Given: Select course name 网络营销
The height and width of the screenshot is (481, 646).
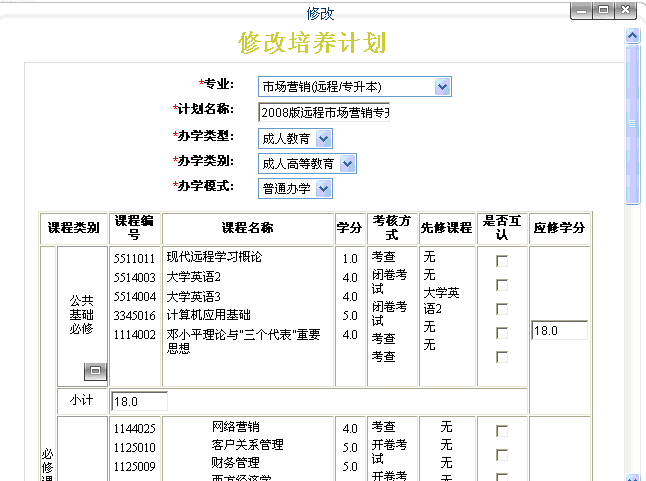Looking at the screenshot, I should [236, 427].
